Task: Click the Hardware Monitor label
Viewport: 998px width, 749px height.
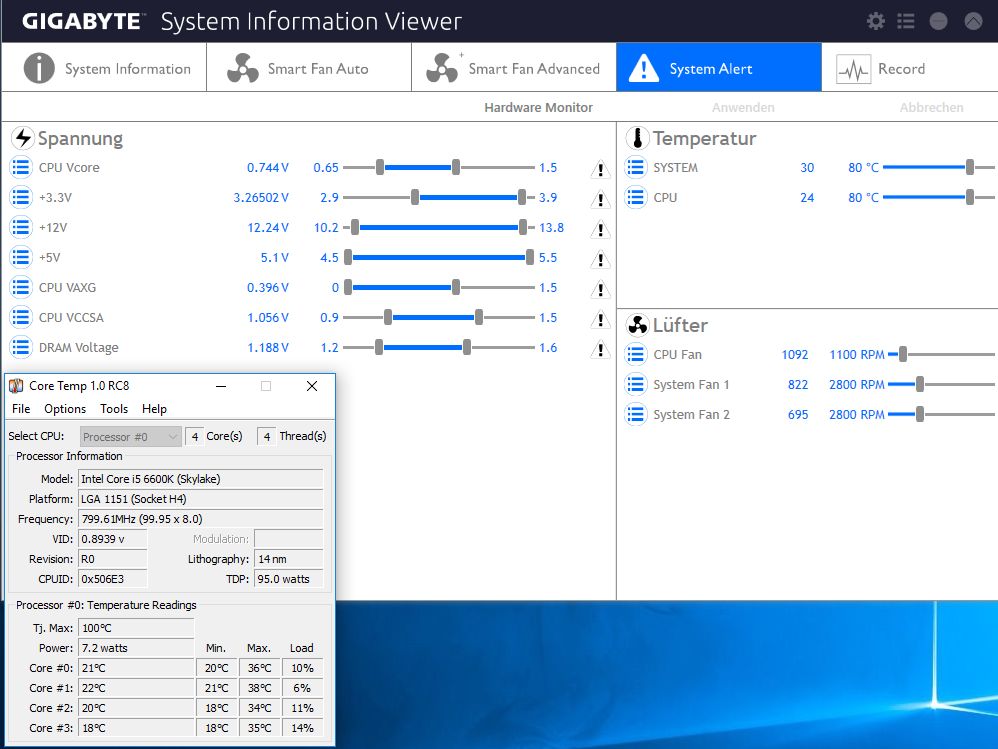Action: pyautogui.click(x=538, y=108)
